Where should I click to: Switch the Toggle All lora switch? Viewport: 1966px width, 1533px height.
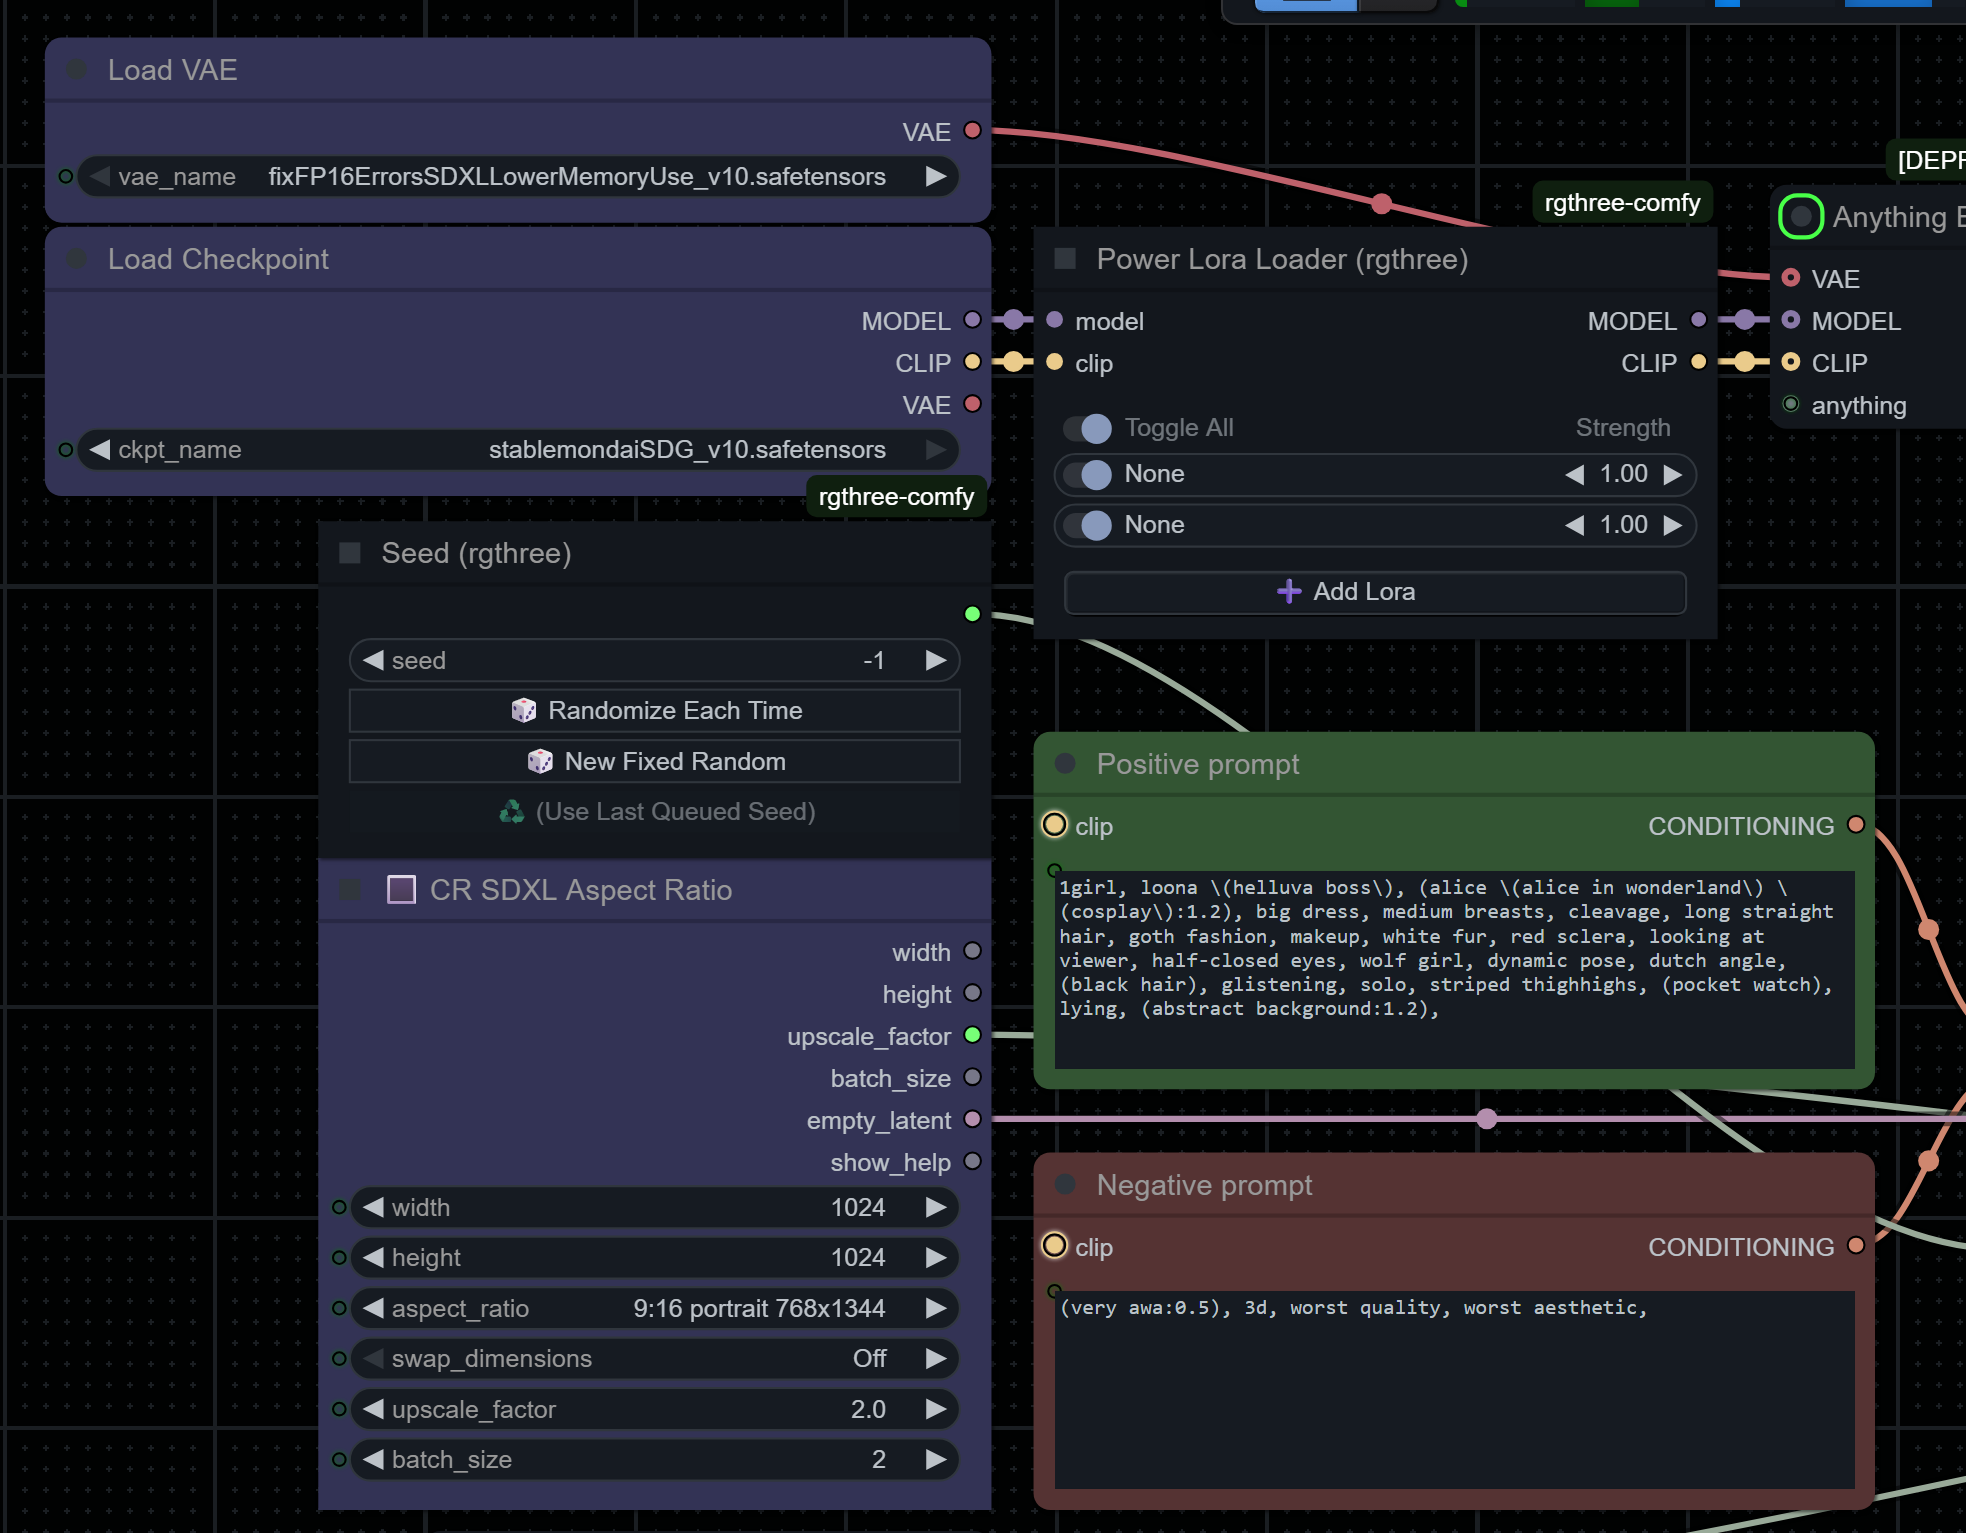click(x=1088, y=428)
